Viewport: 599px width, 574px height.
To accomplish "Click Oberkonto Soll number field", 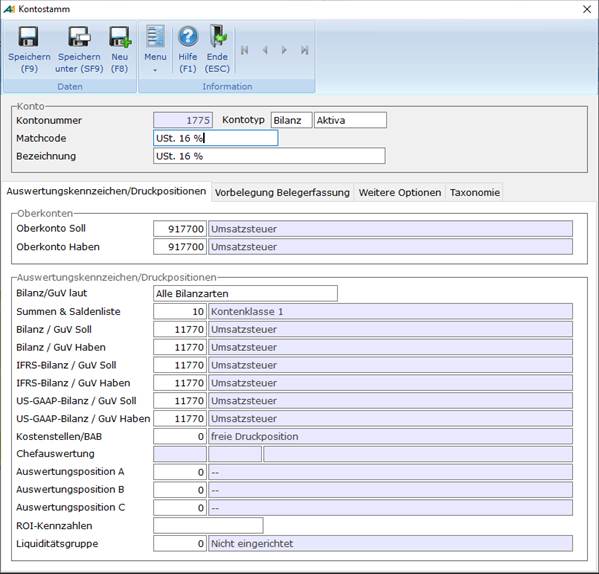I will (x=180, y=229).
